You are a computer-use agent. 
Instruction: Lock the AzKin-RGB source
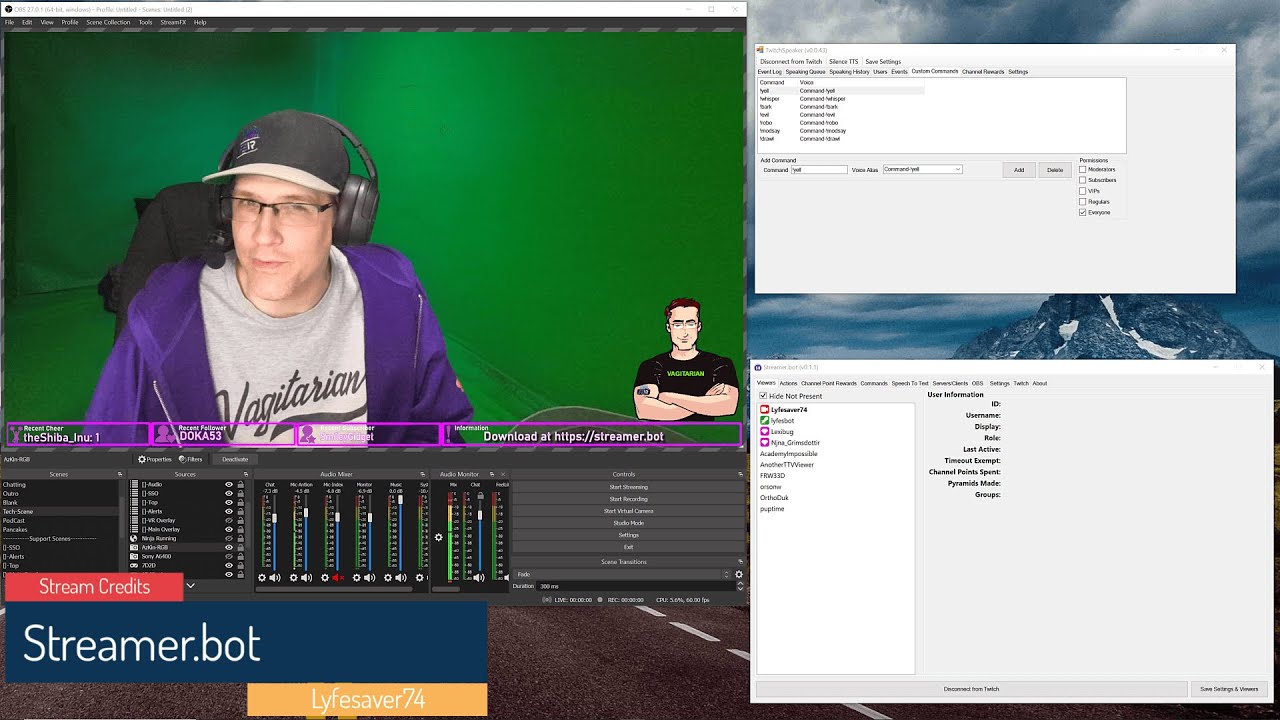click(x=241, y=547)
